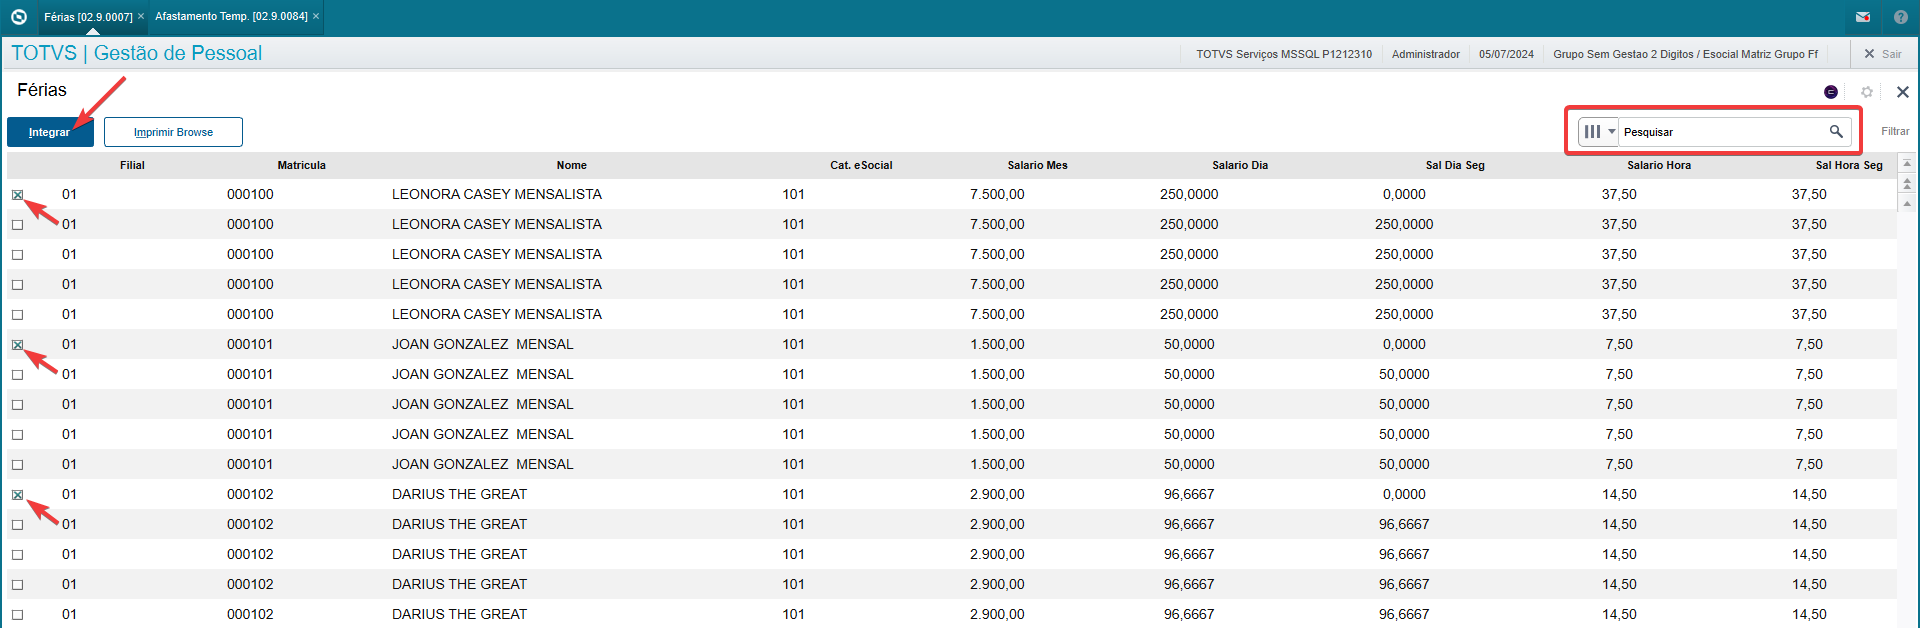This screenshot has height=628, width=1920.
Task: Click the Filial column header
Action: (x=132, y=165)
